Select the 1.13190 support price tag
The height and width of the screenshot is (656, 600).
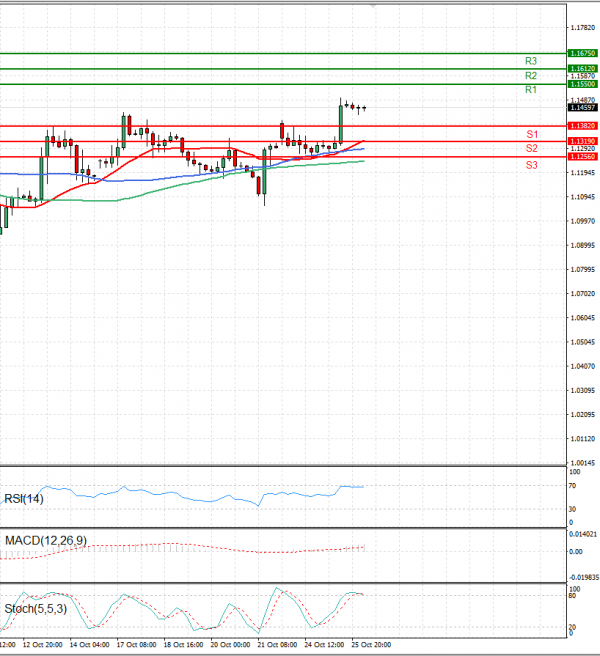(x=582, y=141)
